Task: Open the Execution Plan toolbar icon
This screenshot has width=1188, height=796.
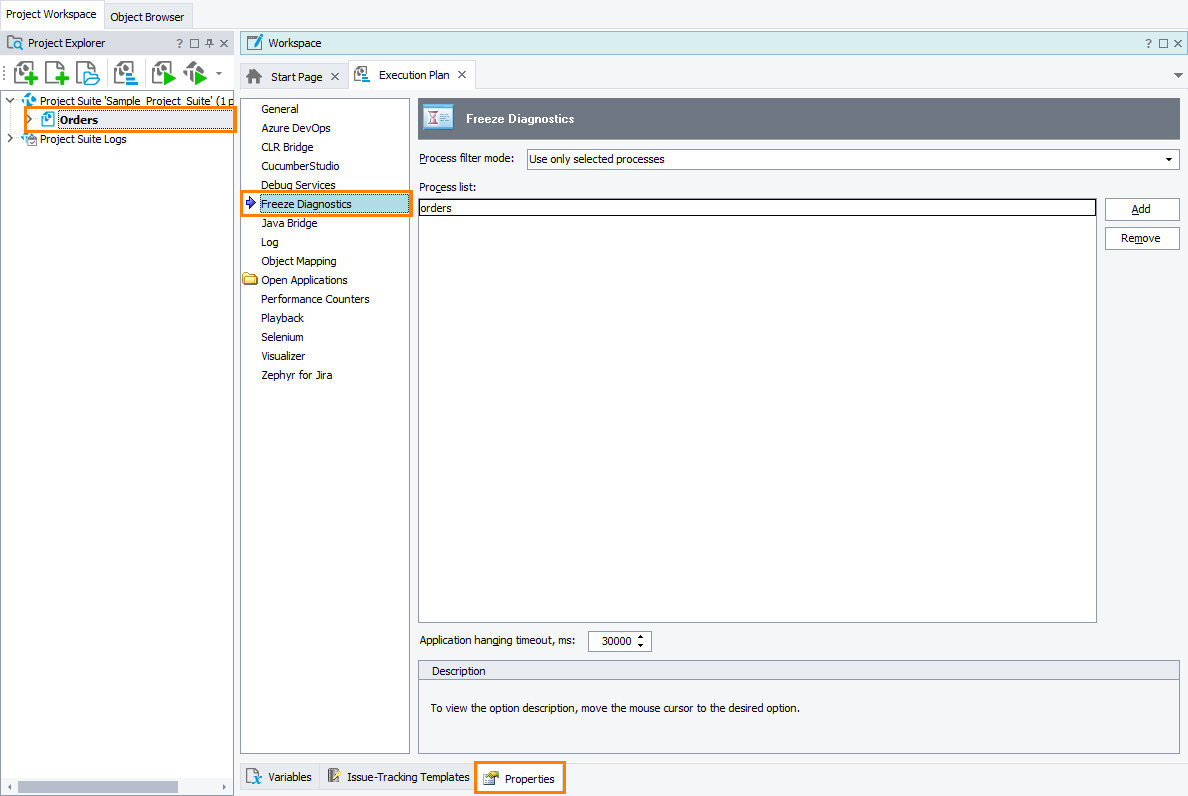Action: click(126, 73)
